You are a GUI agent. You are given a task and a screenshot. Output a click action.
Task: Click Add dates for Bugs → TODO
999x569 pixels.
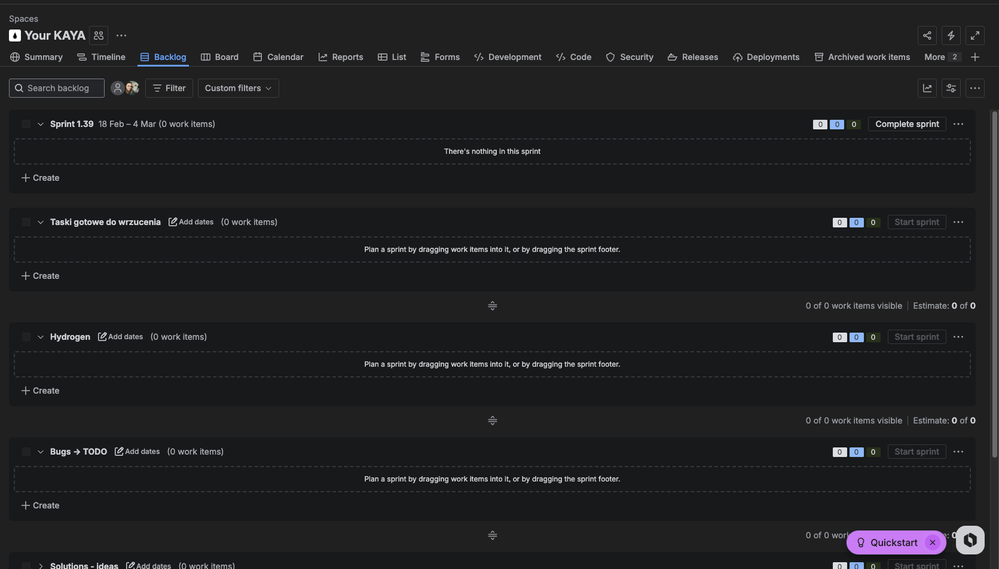[137, 451]
